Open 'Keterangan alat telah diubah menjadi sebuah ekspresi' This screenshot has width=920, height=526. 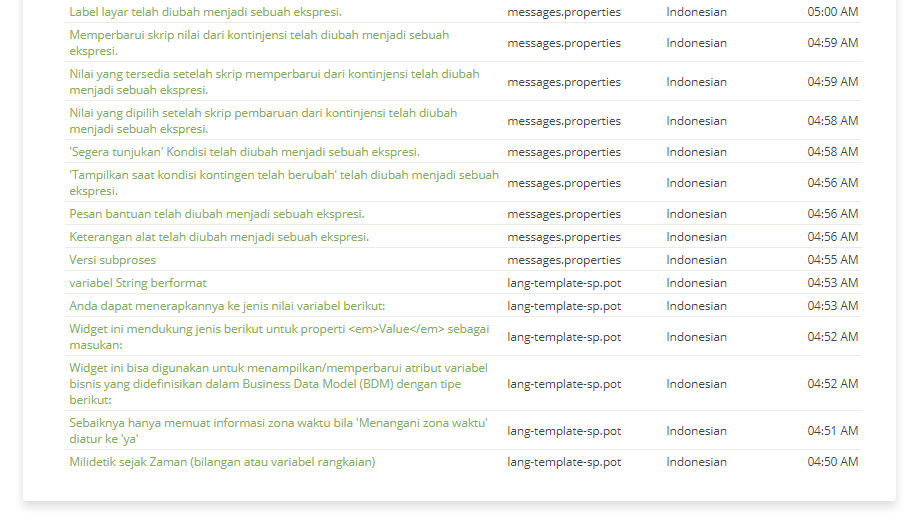pos(219,237)
